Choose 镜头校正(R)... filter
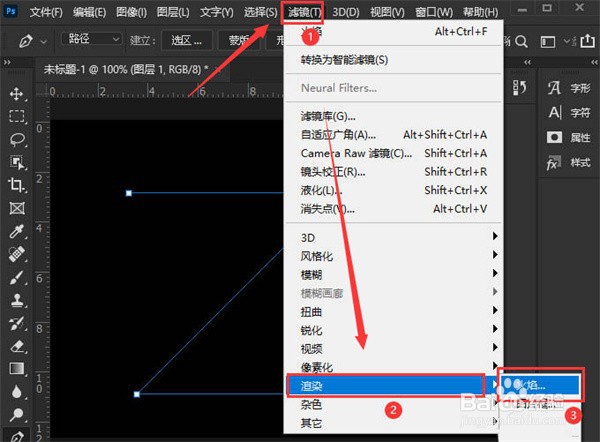Viewport: 600px width, 442px height. click(x=393, y=171)
